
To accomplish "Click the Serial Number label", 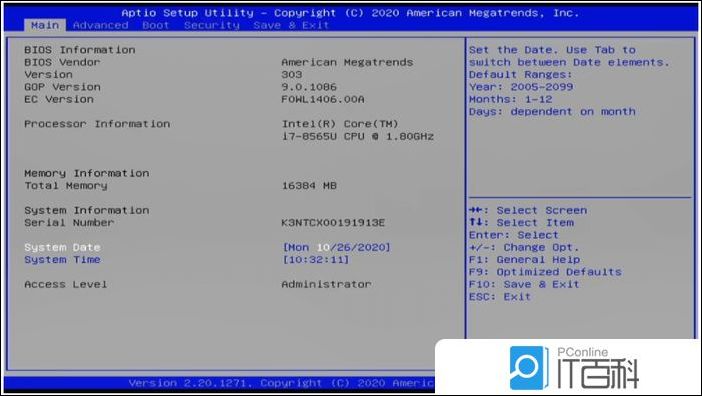I will click(69, 222).
